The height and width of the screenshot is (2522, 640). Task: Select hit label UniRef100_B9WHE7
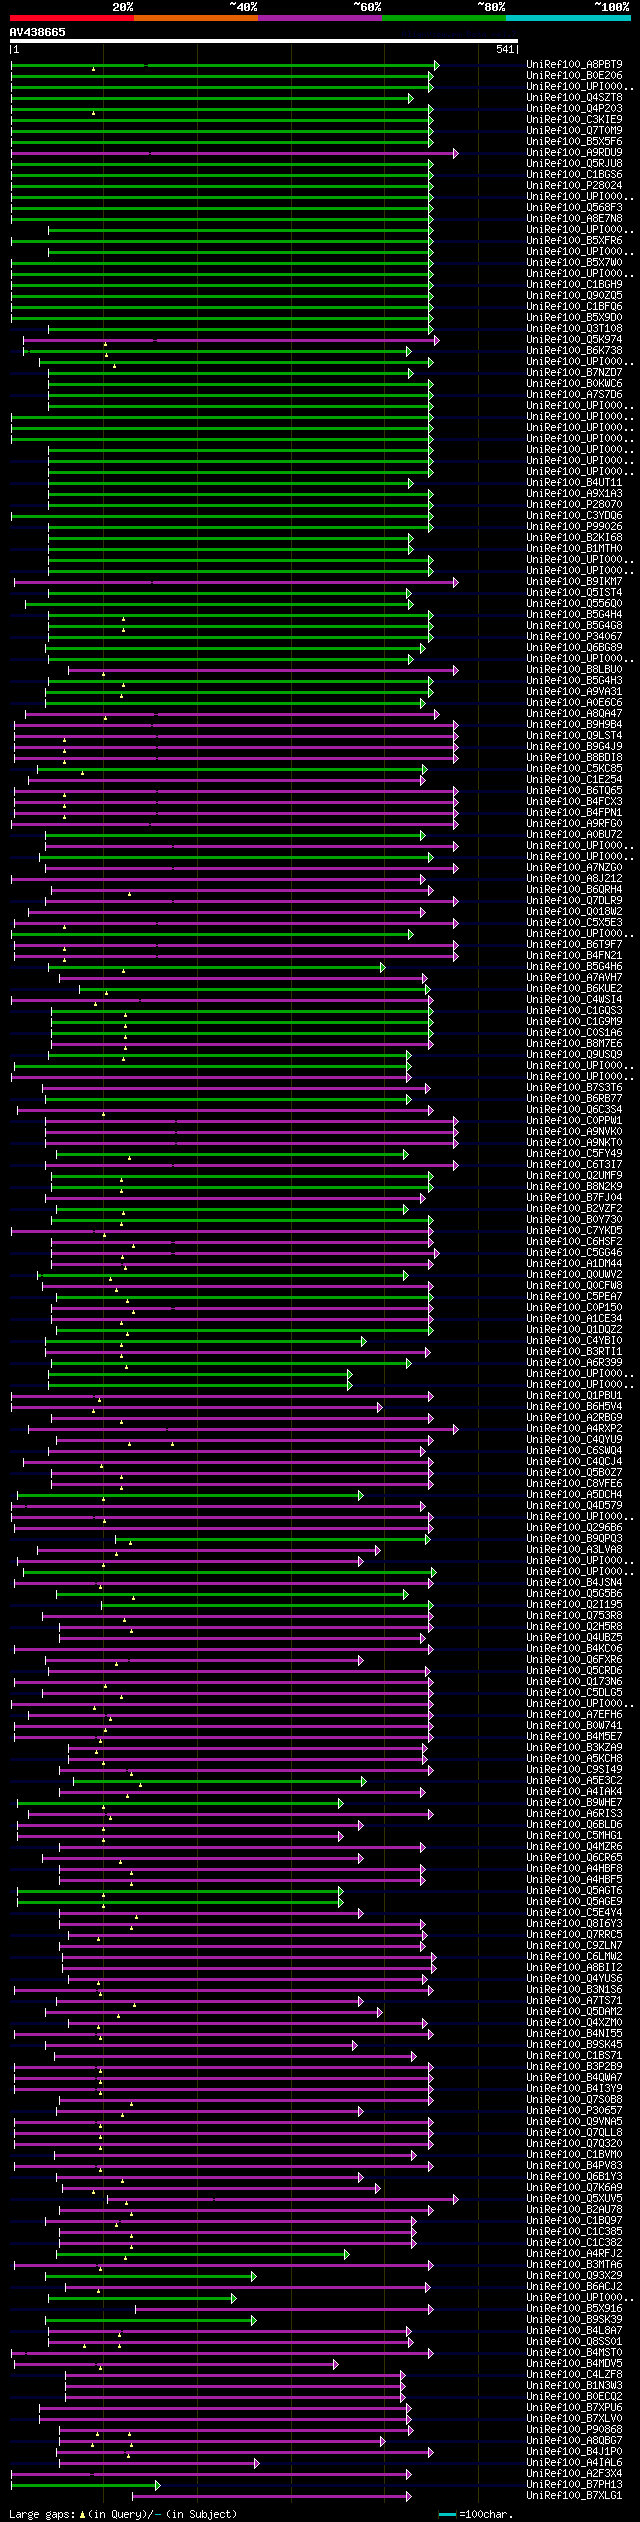574,1803
